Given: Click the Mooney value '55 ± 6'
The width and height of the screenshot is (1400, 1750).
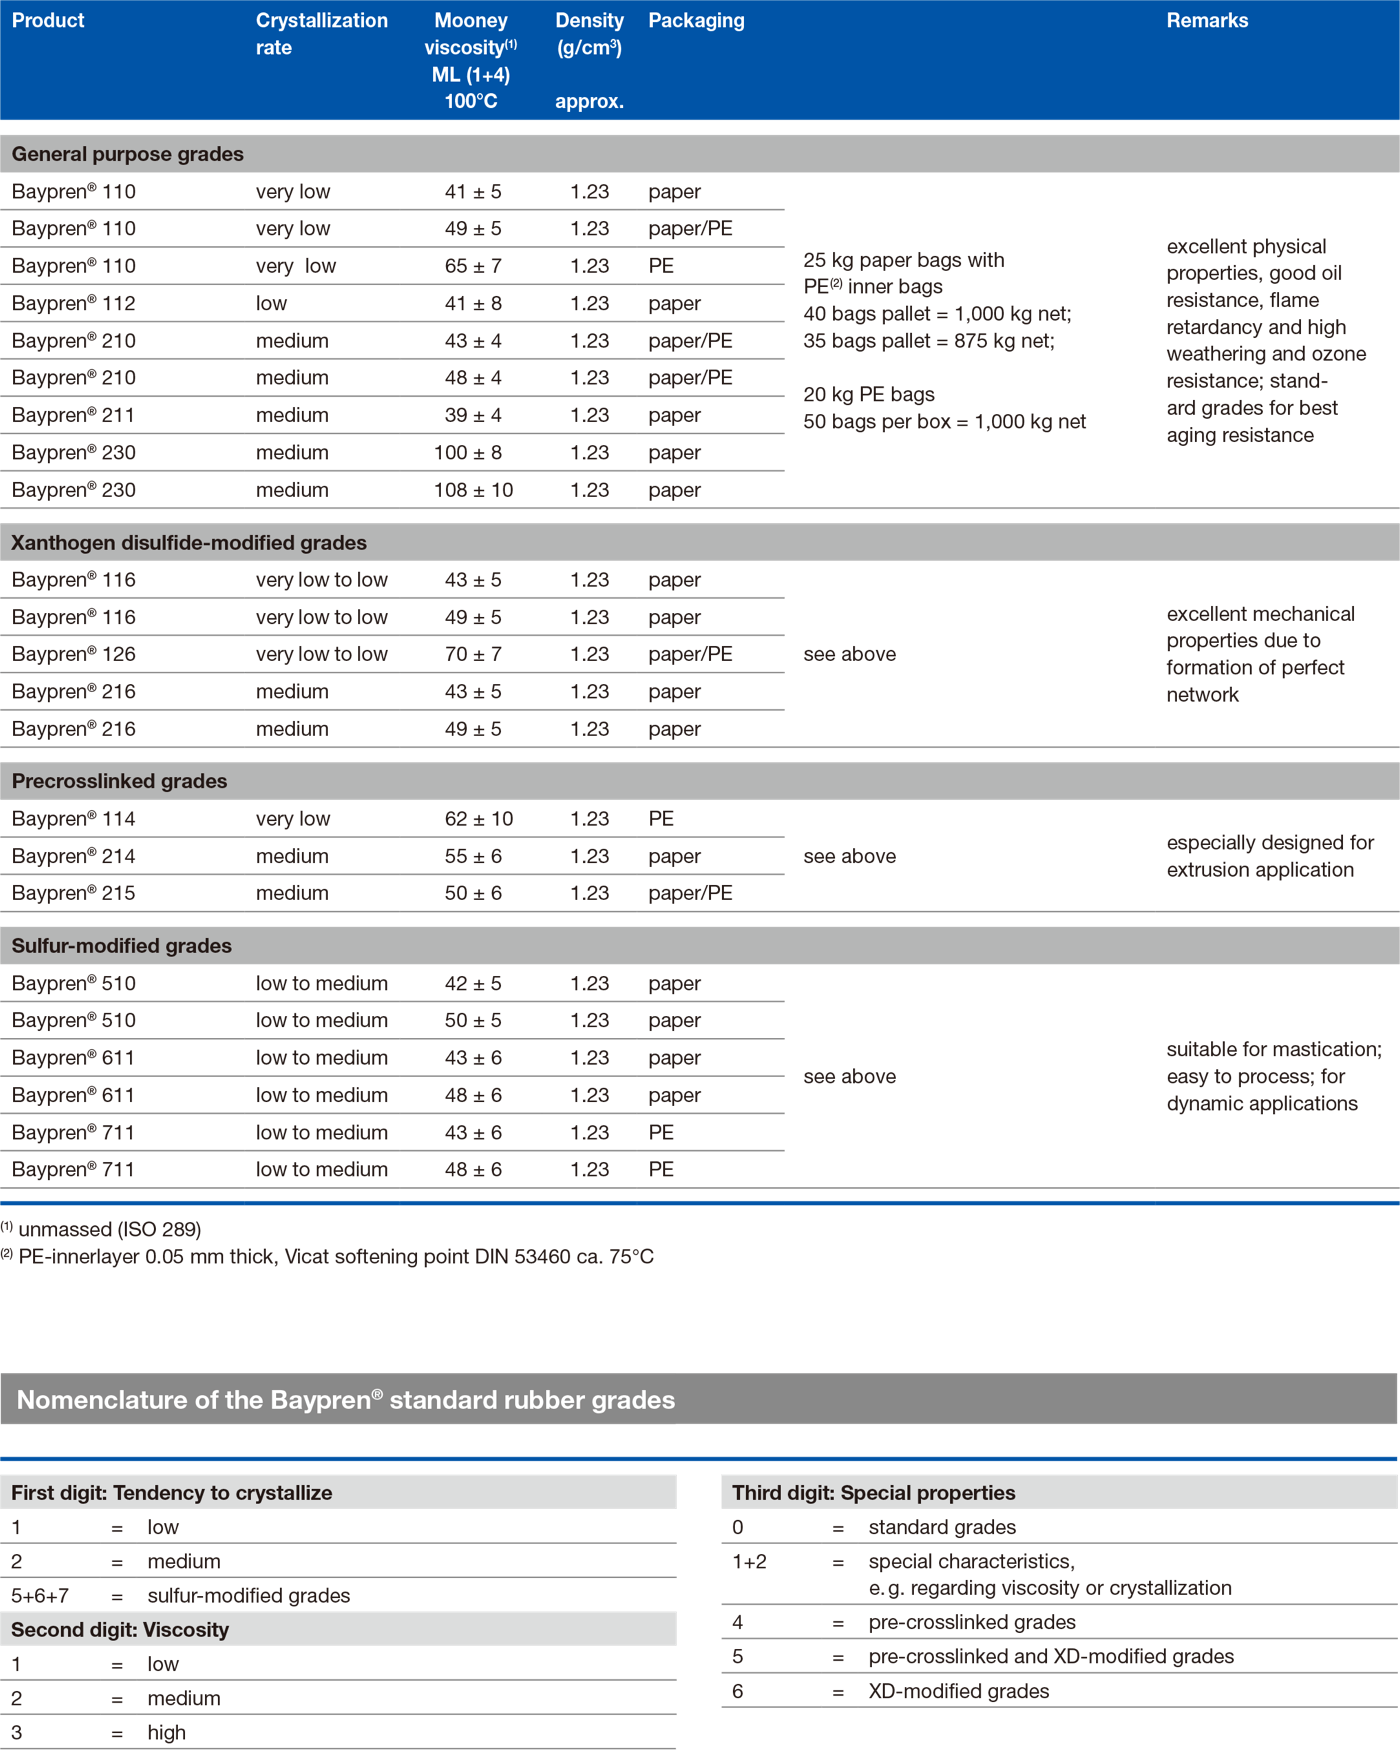Looking at the screenshot, I should tap(473, 856).
